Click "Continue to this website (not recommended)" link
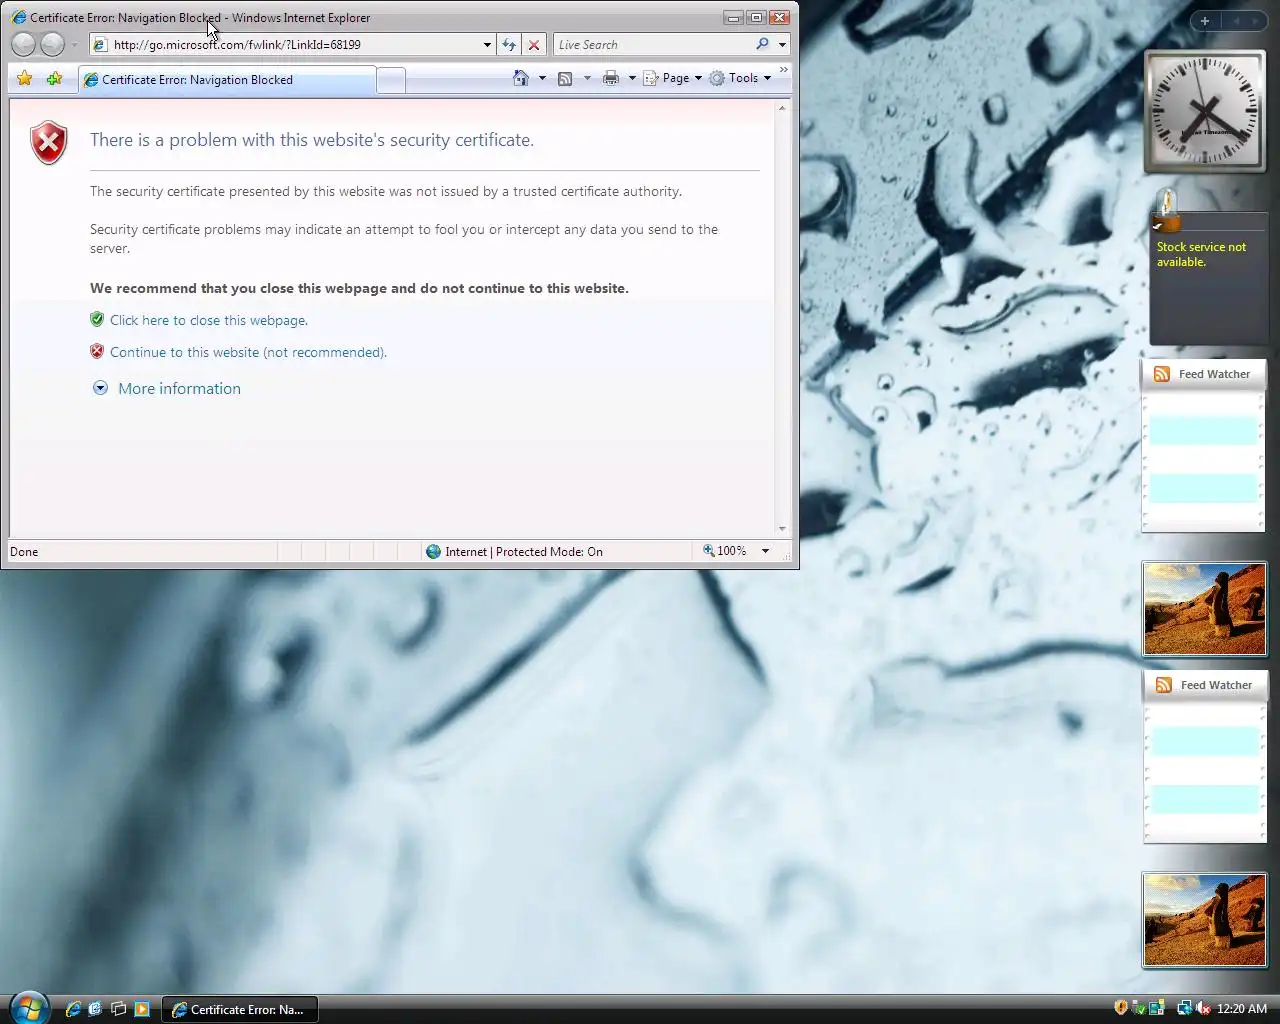Viewport: 1280px width, 1024px height. coord(248,352)
